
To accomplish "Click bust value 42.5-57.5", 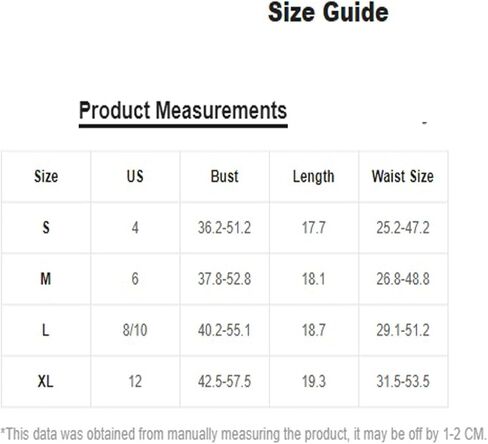I will tap(224, 382).
